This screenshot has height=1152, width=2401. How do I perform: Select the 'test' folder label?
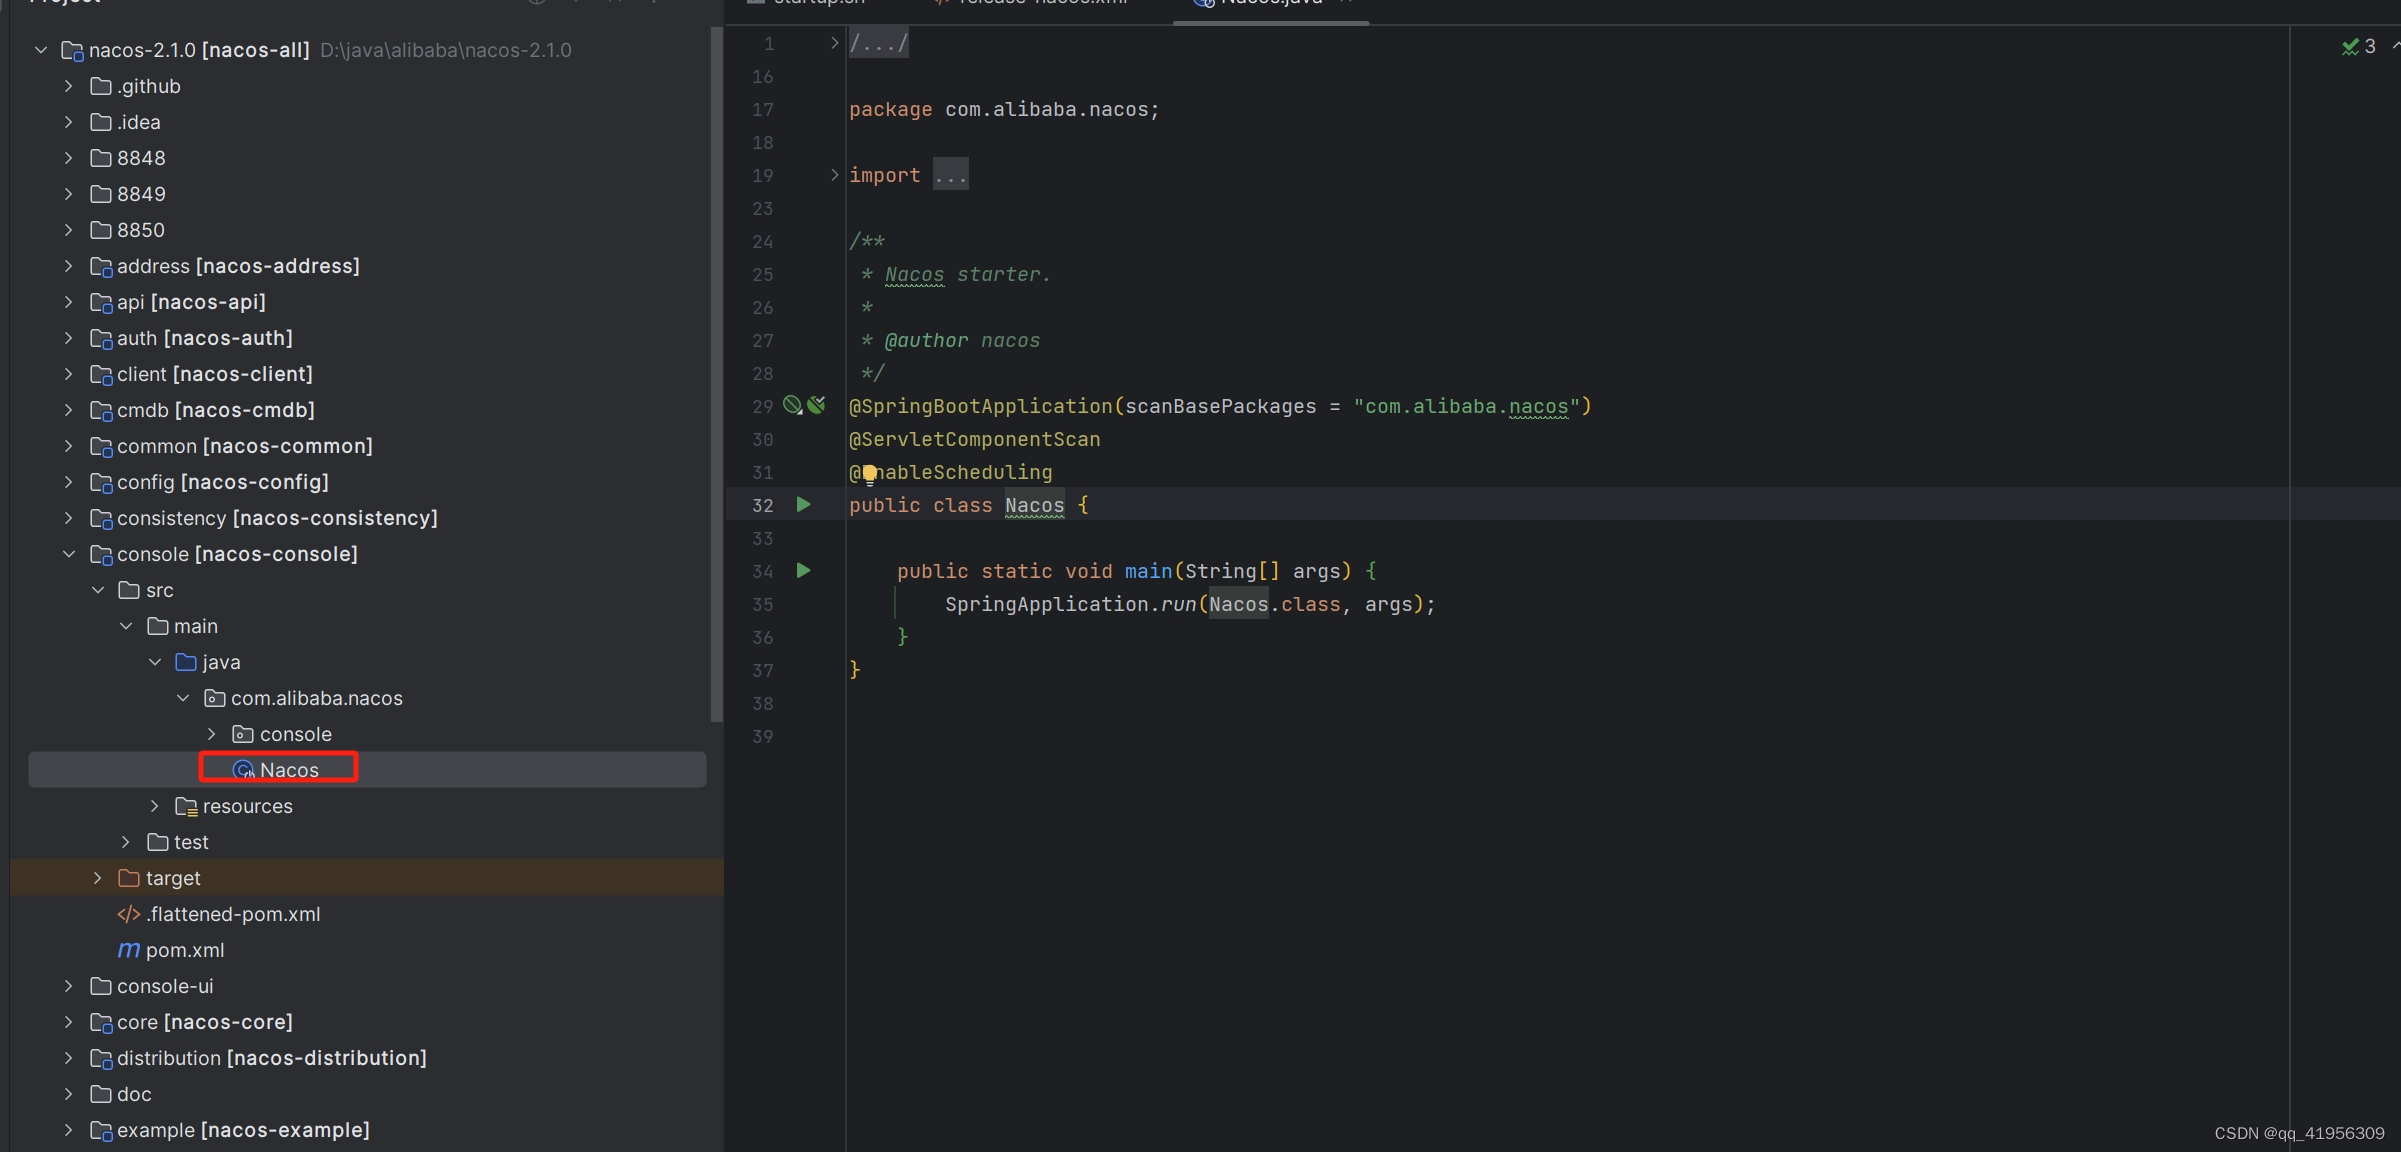191,842
